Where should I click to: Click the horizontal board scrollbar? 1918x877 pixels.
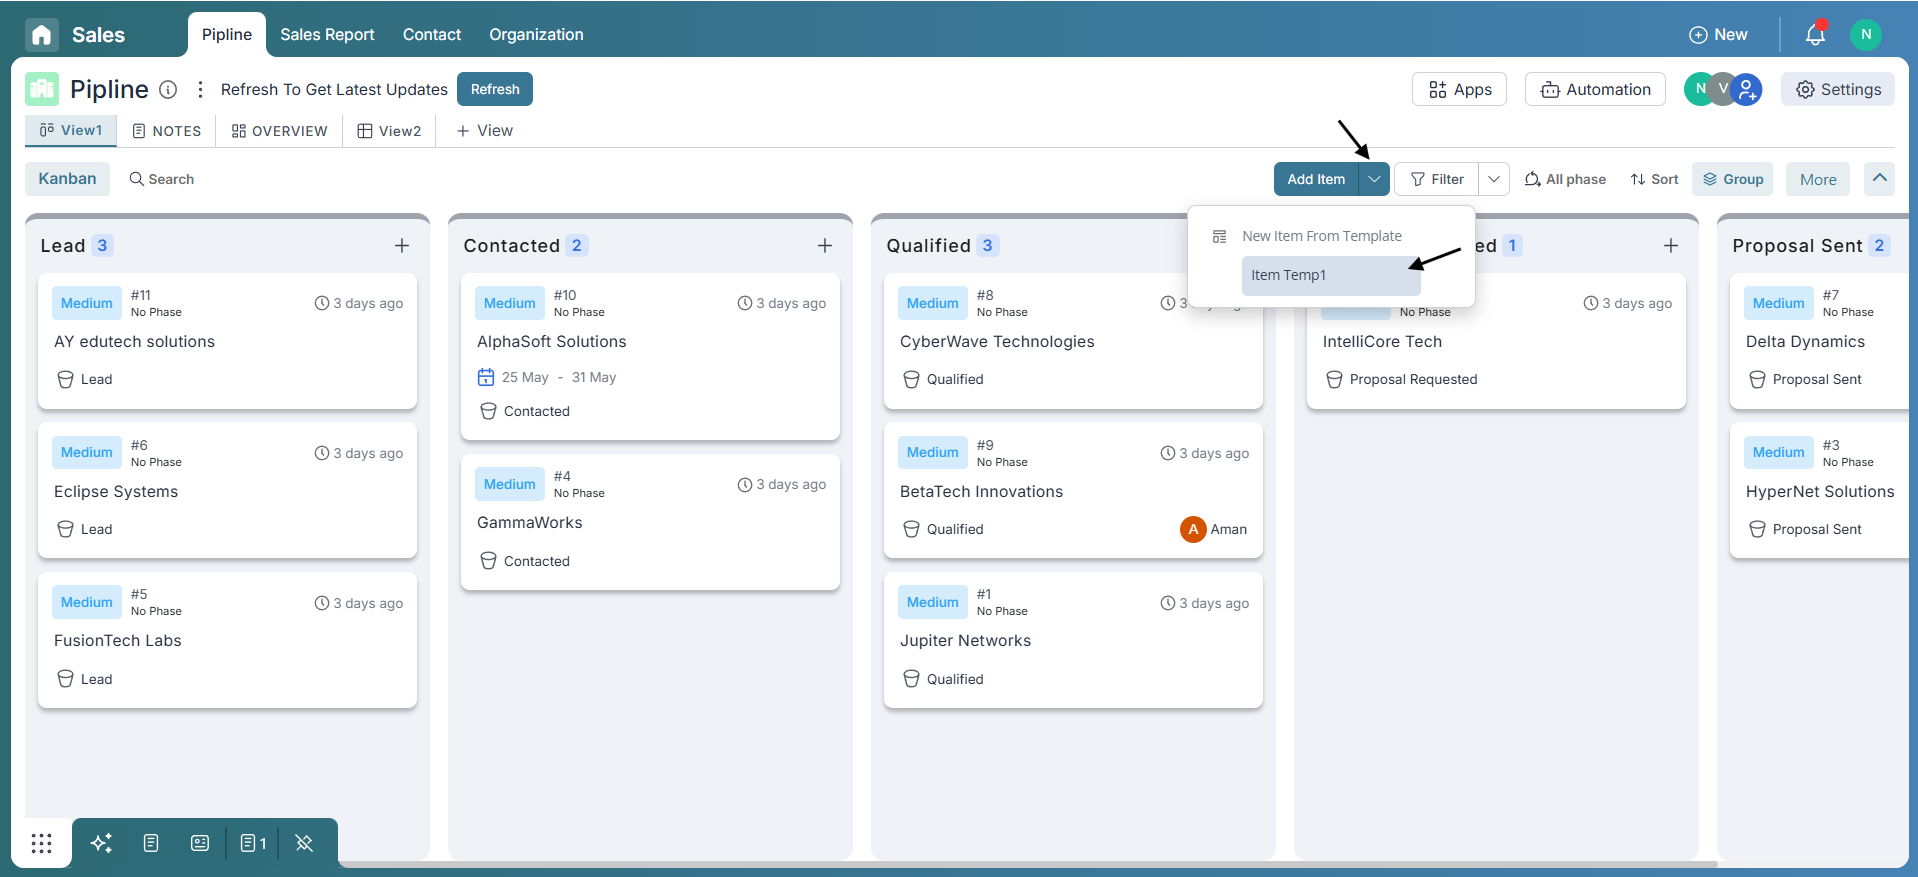coord(1028,864)
